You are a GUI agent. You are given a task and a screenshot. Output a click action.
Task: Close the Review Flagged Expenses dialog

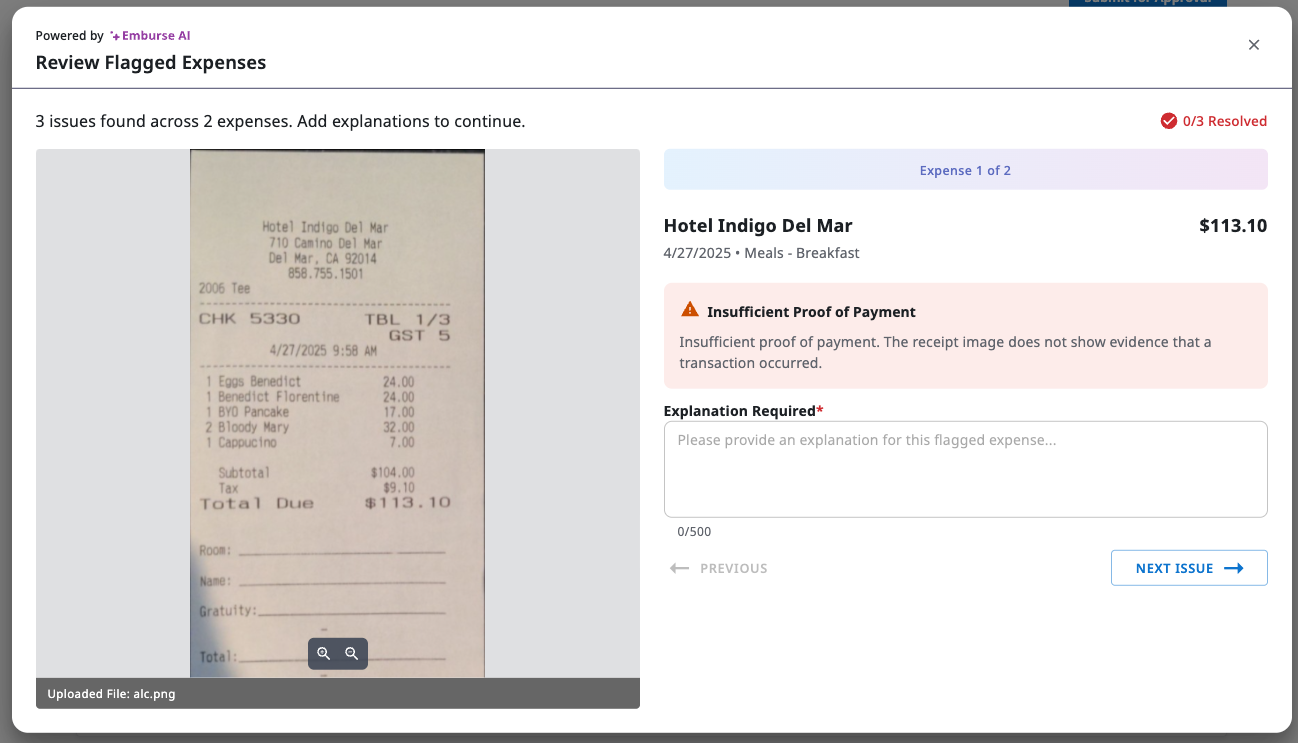pos(1254,45)
